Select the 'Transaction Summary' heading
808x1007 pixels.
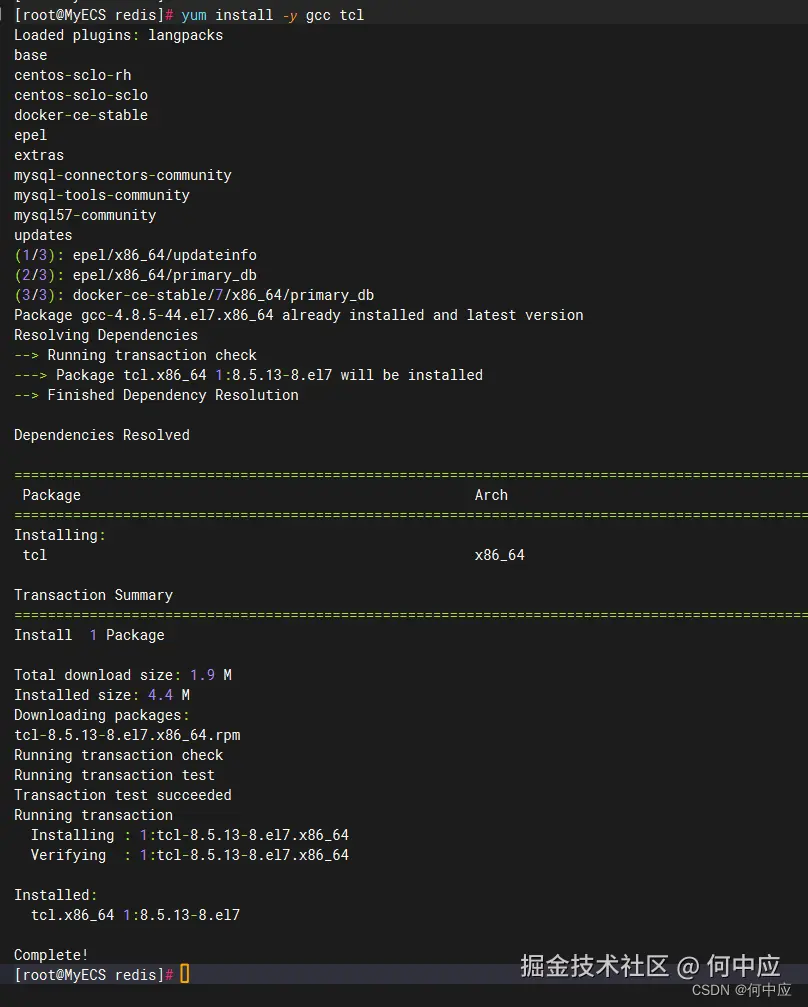point(93,595)
